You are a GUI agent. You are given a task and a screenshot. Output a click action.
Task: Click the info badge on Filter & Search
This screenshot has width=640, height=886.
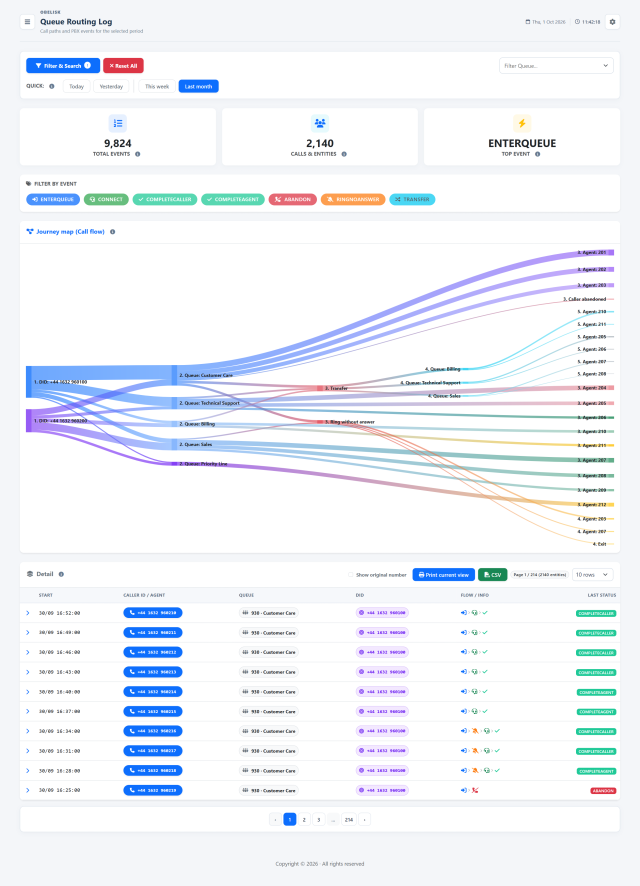coord(88,66)
